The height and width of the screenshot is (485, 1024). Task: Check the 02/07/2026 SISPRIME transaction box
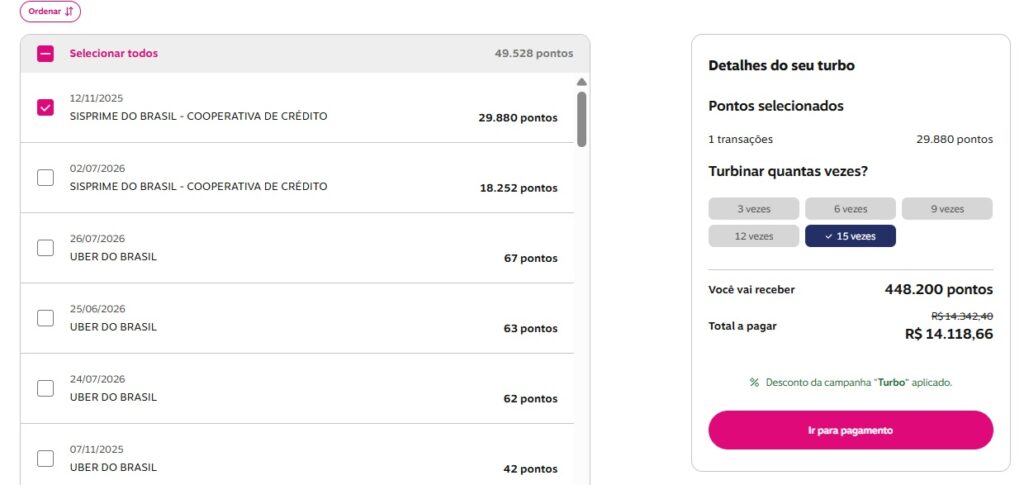point(45,178)
